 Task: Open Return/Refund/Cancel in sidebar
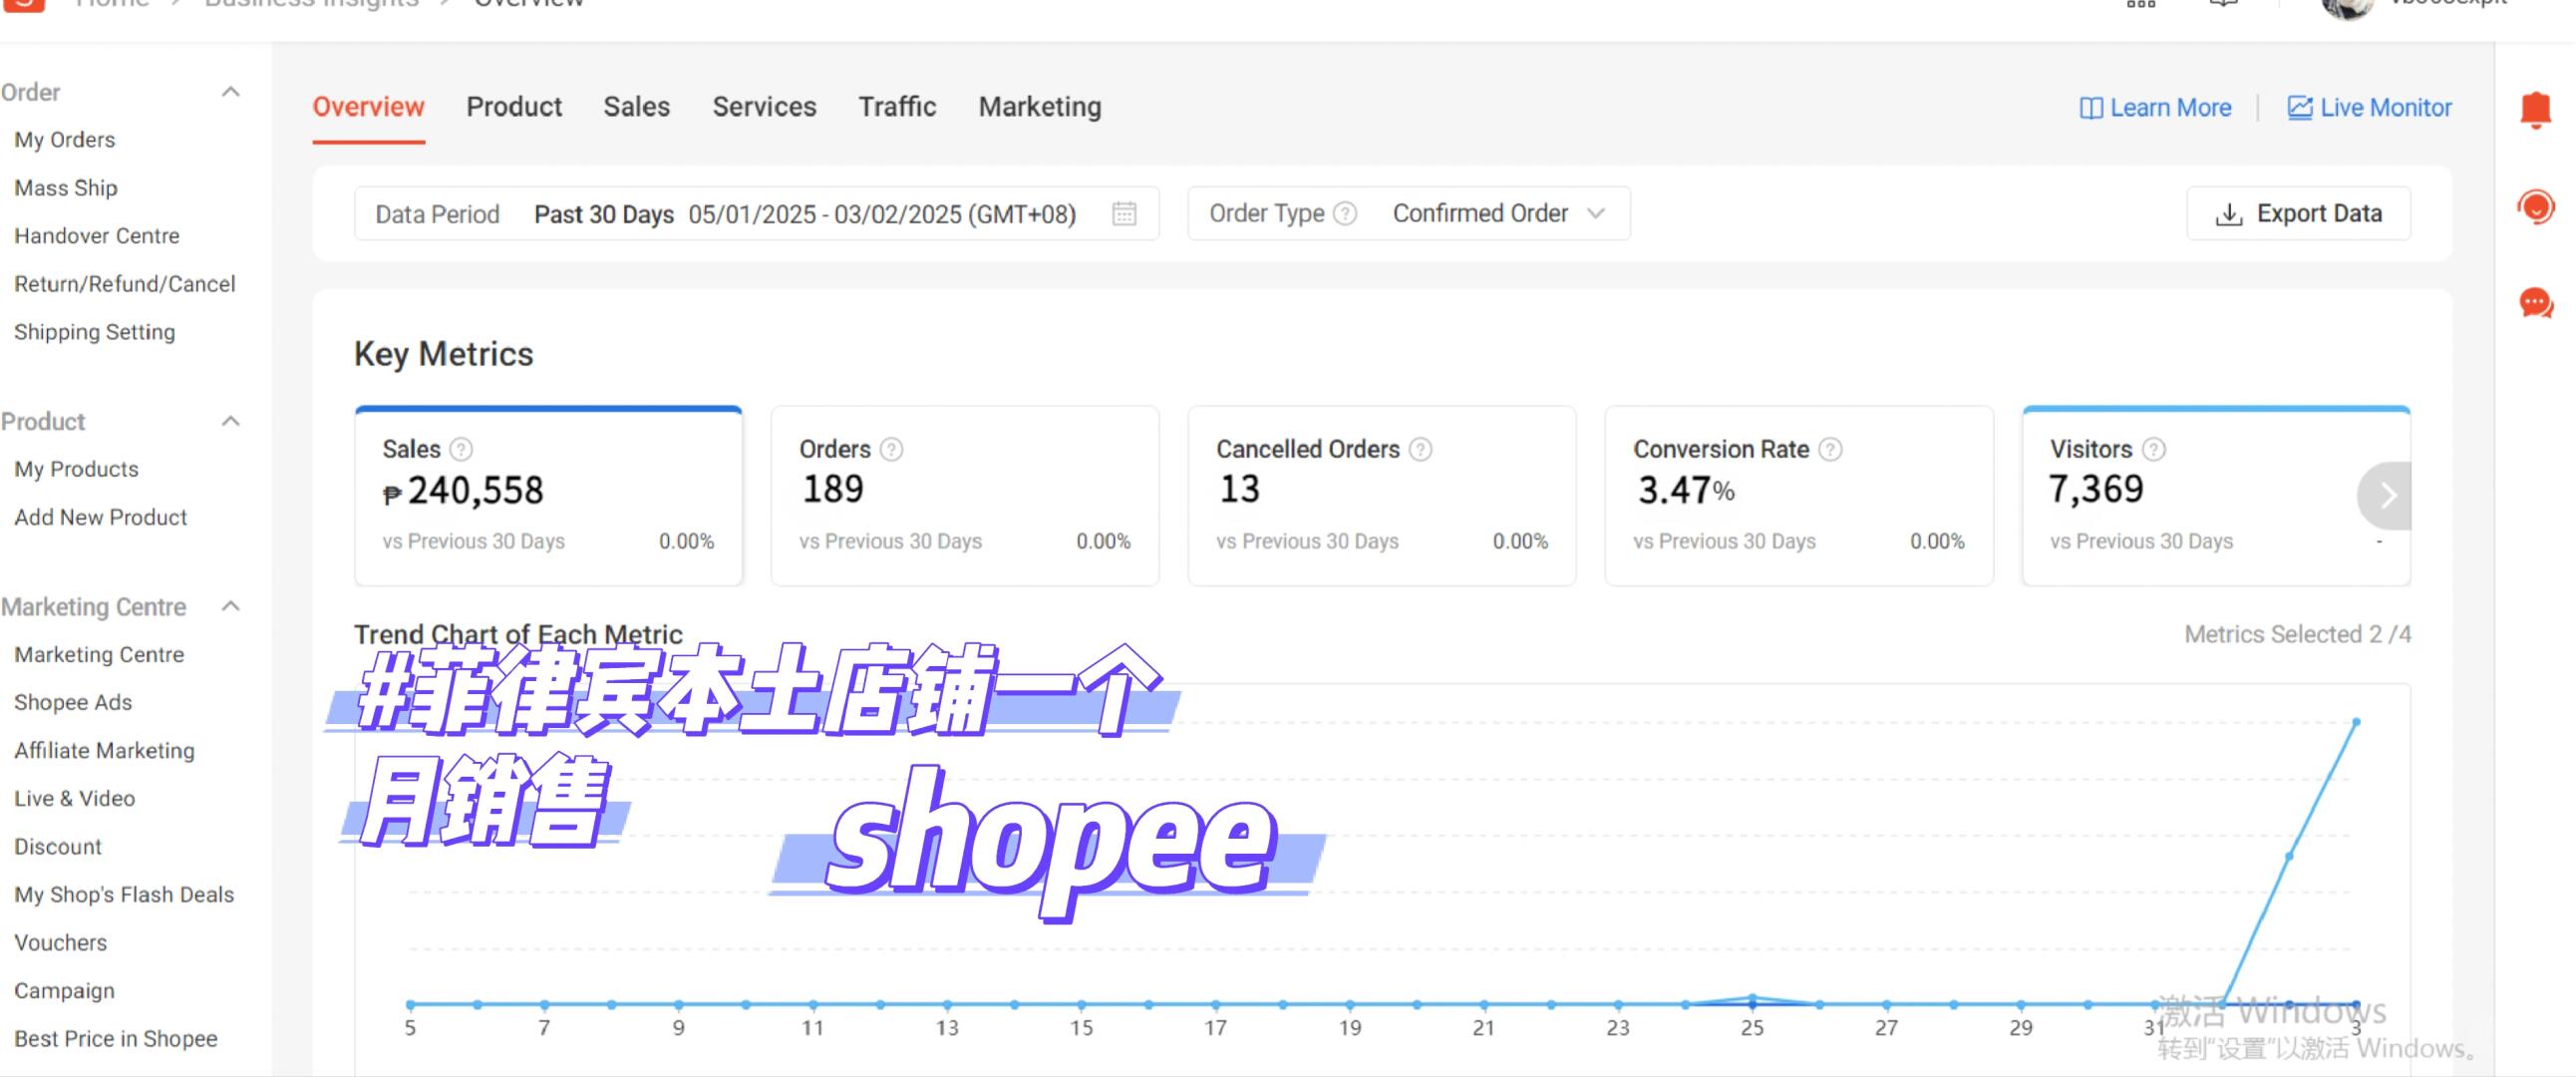pyautogui.click(x=125, y=284)
